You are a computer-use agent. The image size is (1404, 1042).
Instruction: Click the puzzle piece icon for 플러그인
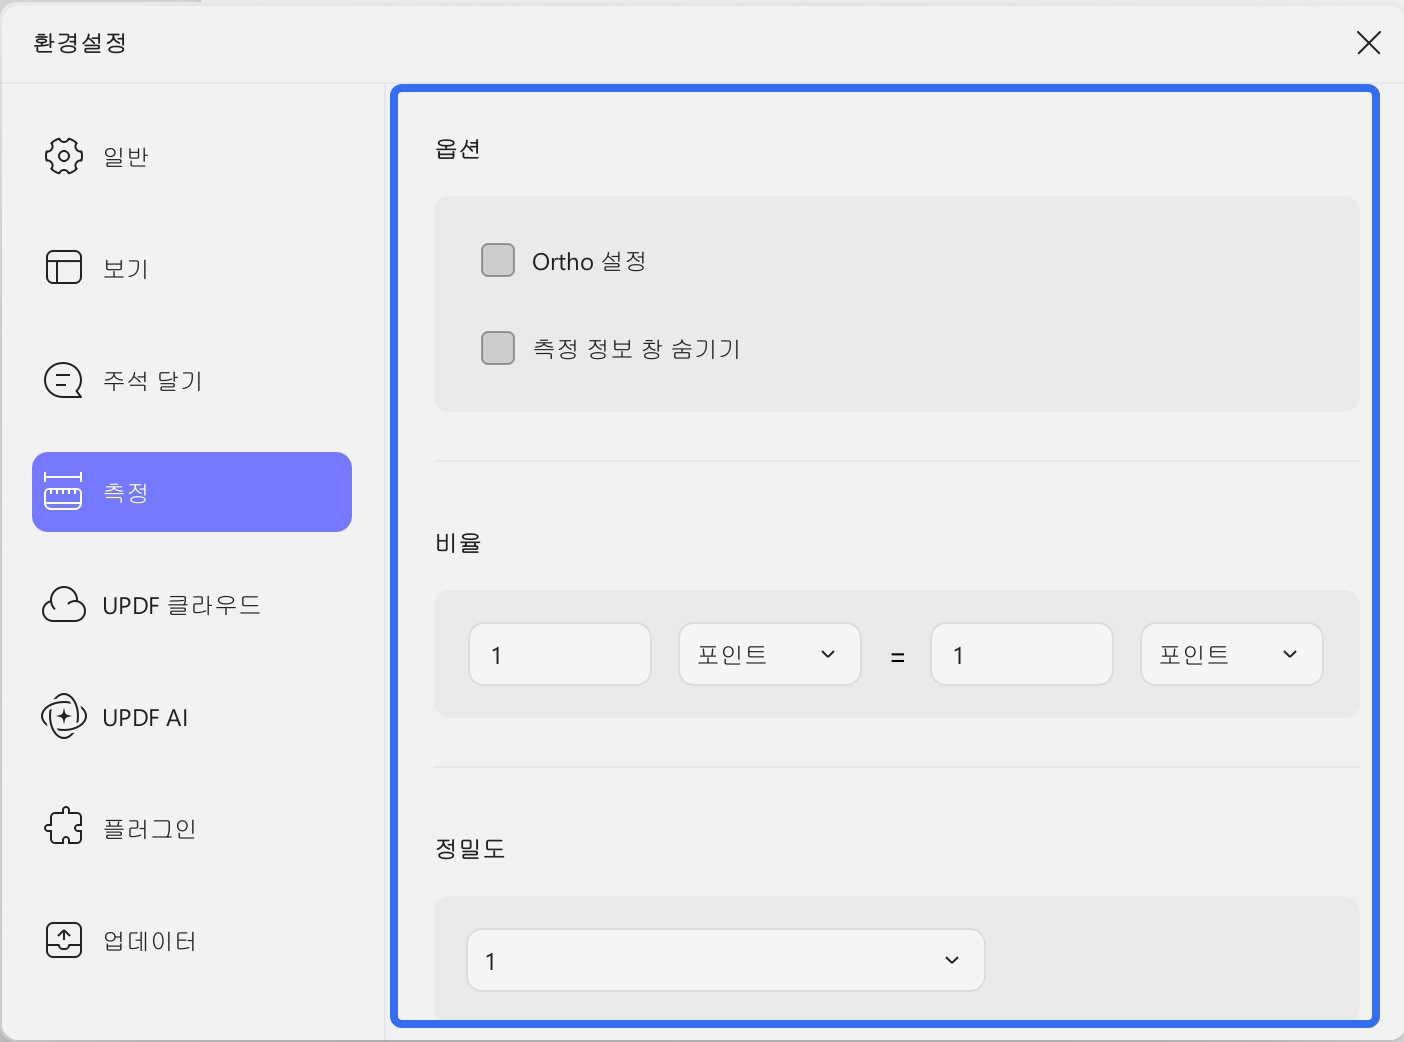[x=64, y=826]
